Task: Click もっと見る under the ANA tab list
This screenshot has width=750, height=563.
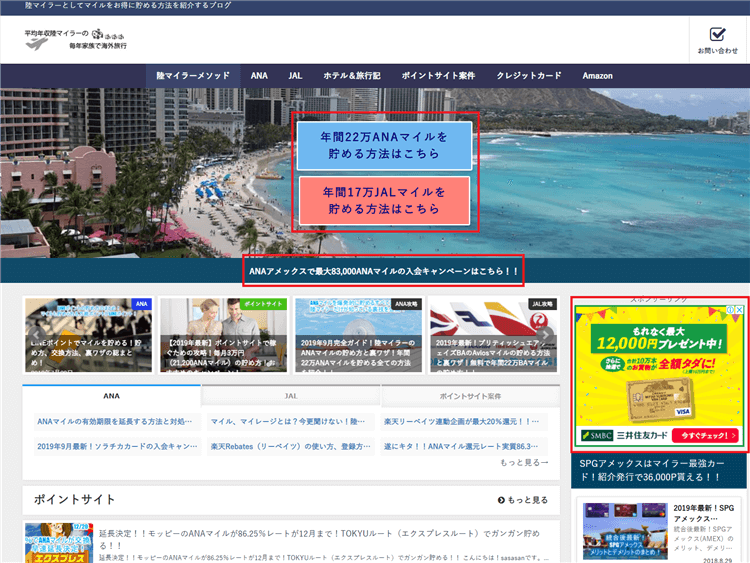Action: 524,462
